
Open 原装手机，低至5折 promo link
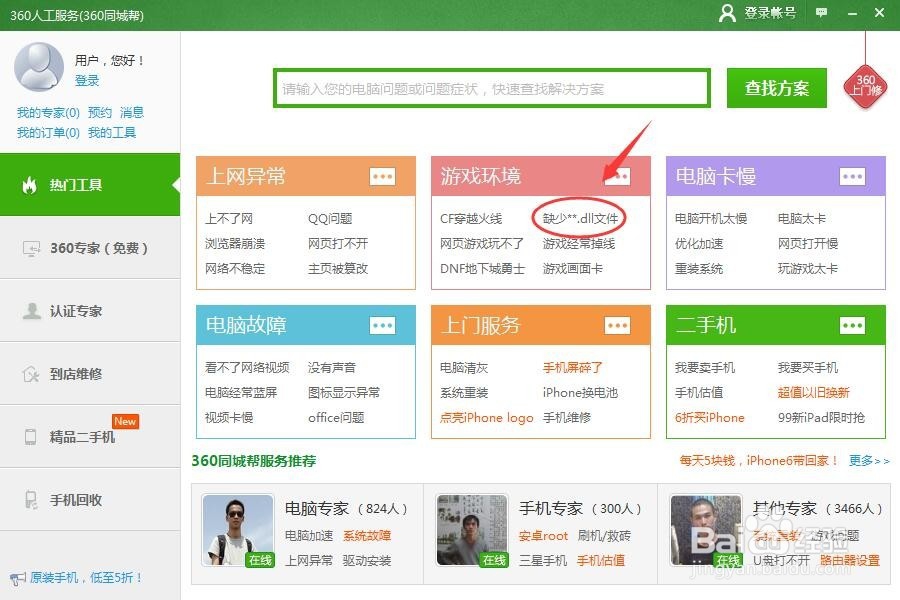tap(86, 578)
